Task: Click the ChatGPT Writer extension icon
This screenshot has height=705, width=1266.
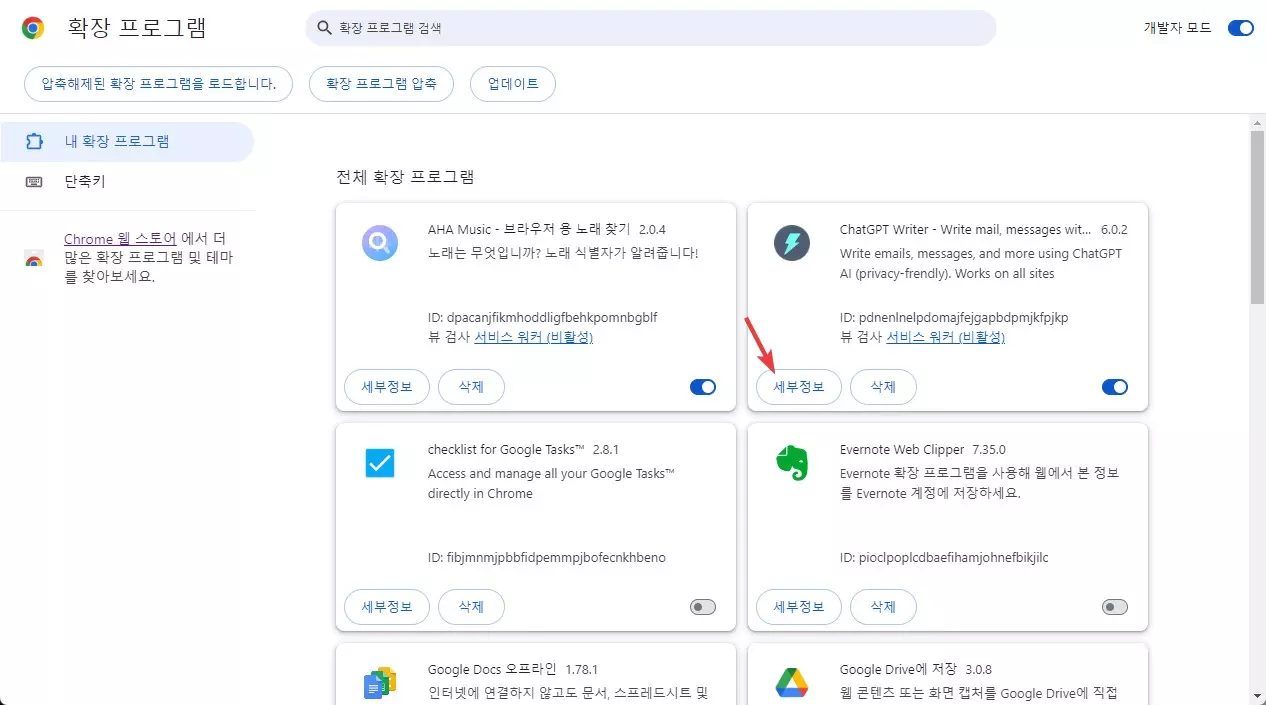Action: click(x=792, y=243)
